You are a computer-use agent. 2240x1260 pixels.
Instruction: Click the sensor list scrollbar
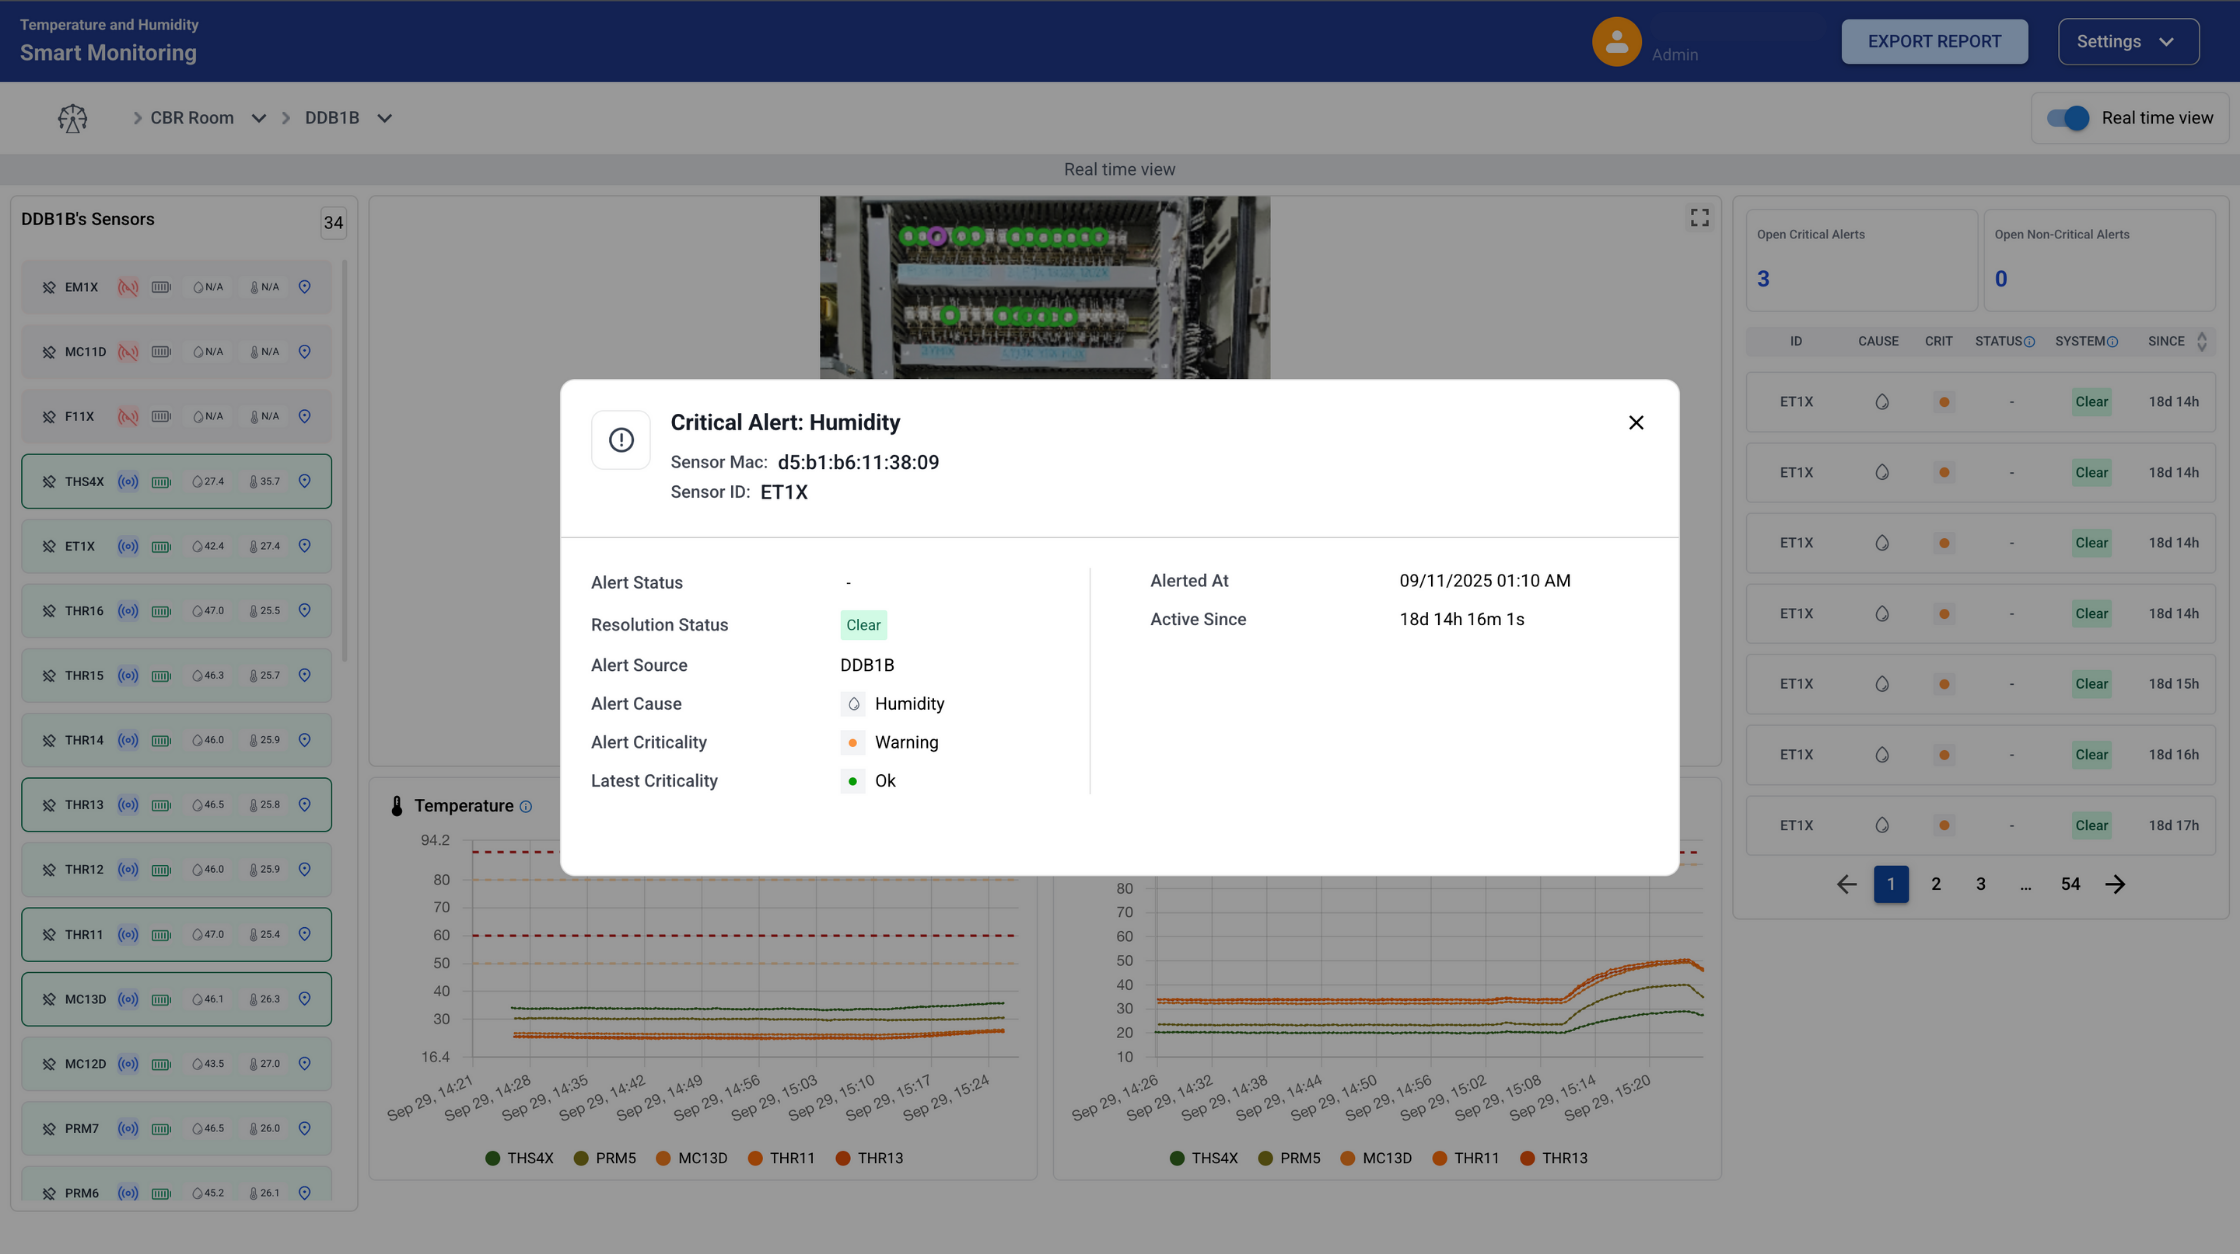tap(344, 460)
